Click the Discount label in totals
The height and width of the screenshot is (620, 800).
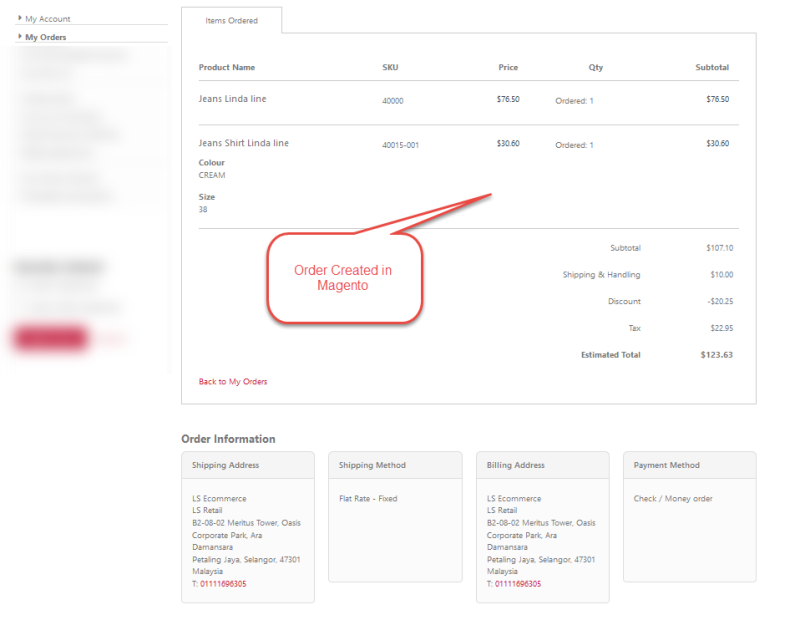coord(624,302)
